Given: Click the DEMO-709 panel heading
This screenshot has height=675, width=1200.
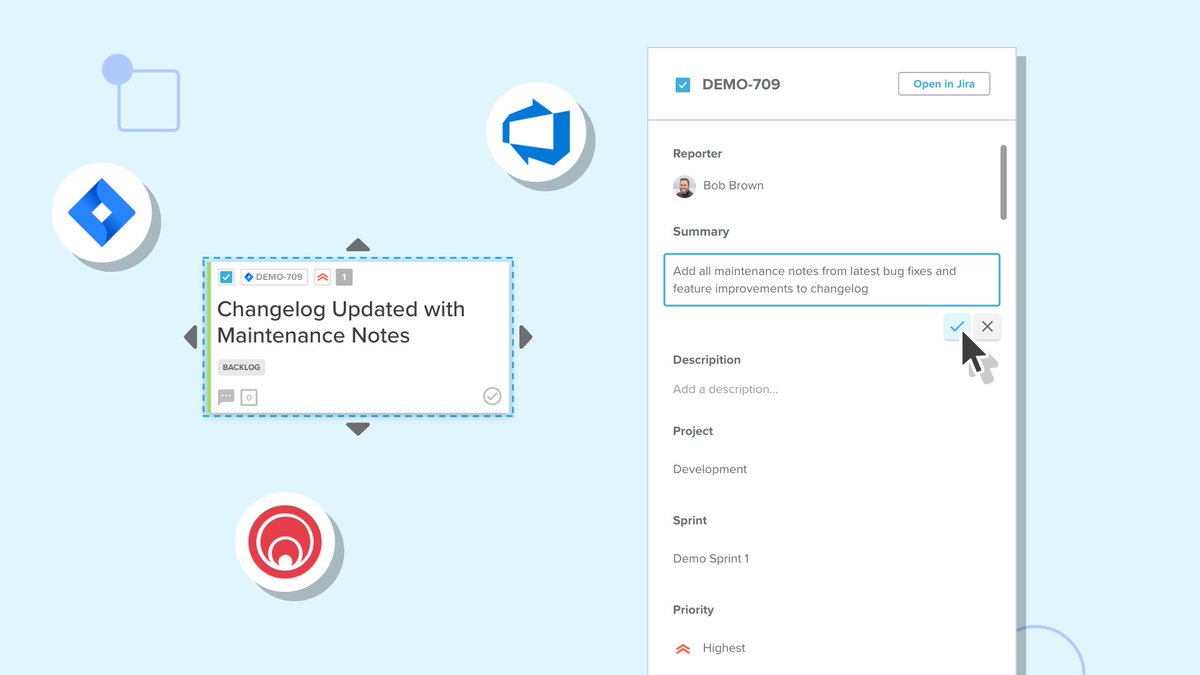Looking at the screenshot, I should pos(741,85).
